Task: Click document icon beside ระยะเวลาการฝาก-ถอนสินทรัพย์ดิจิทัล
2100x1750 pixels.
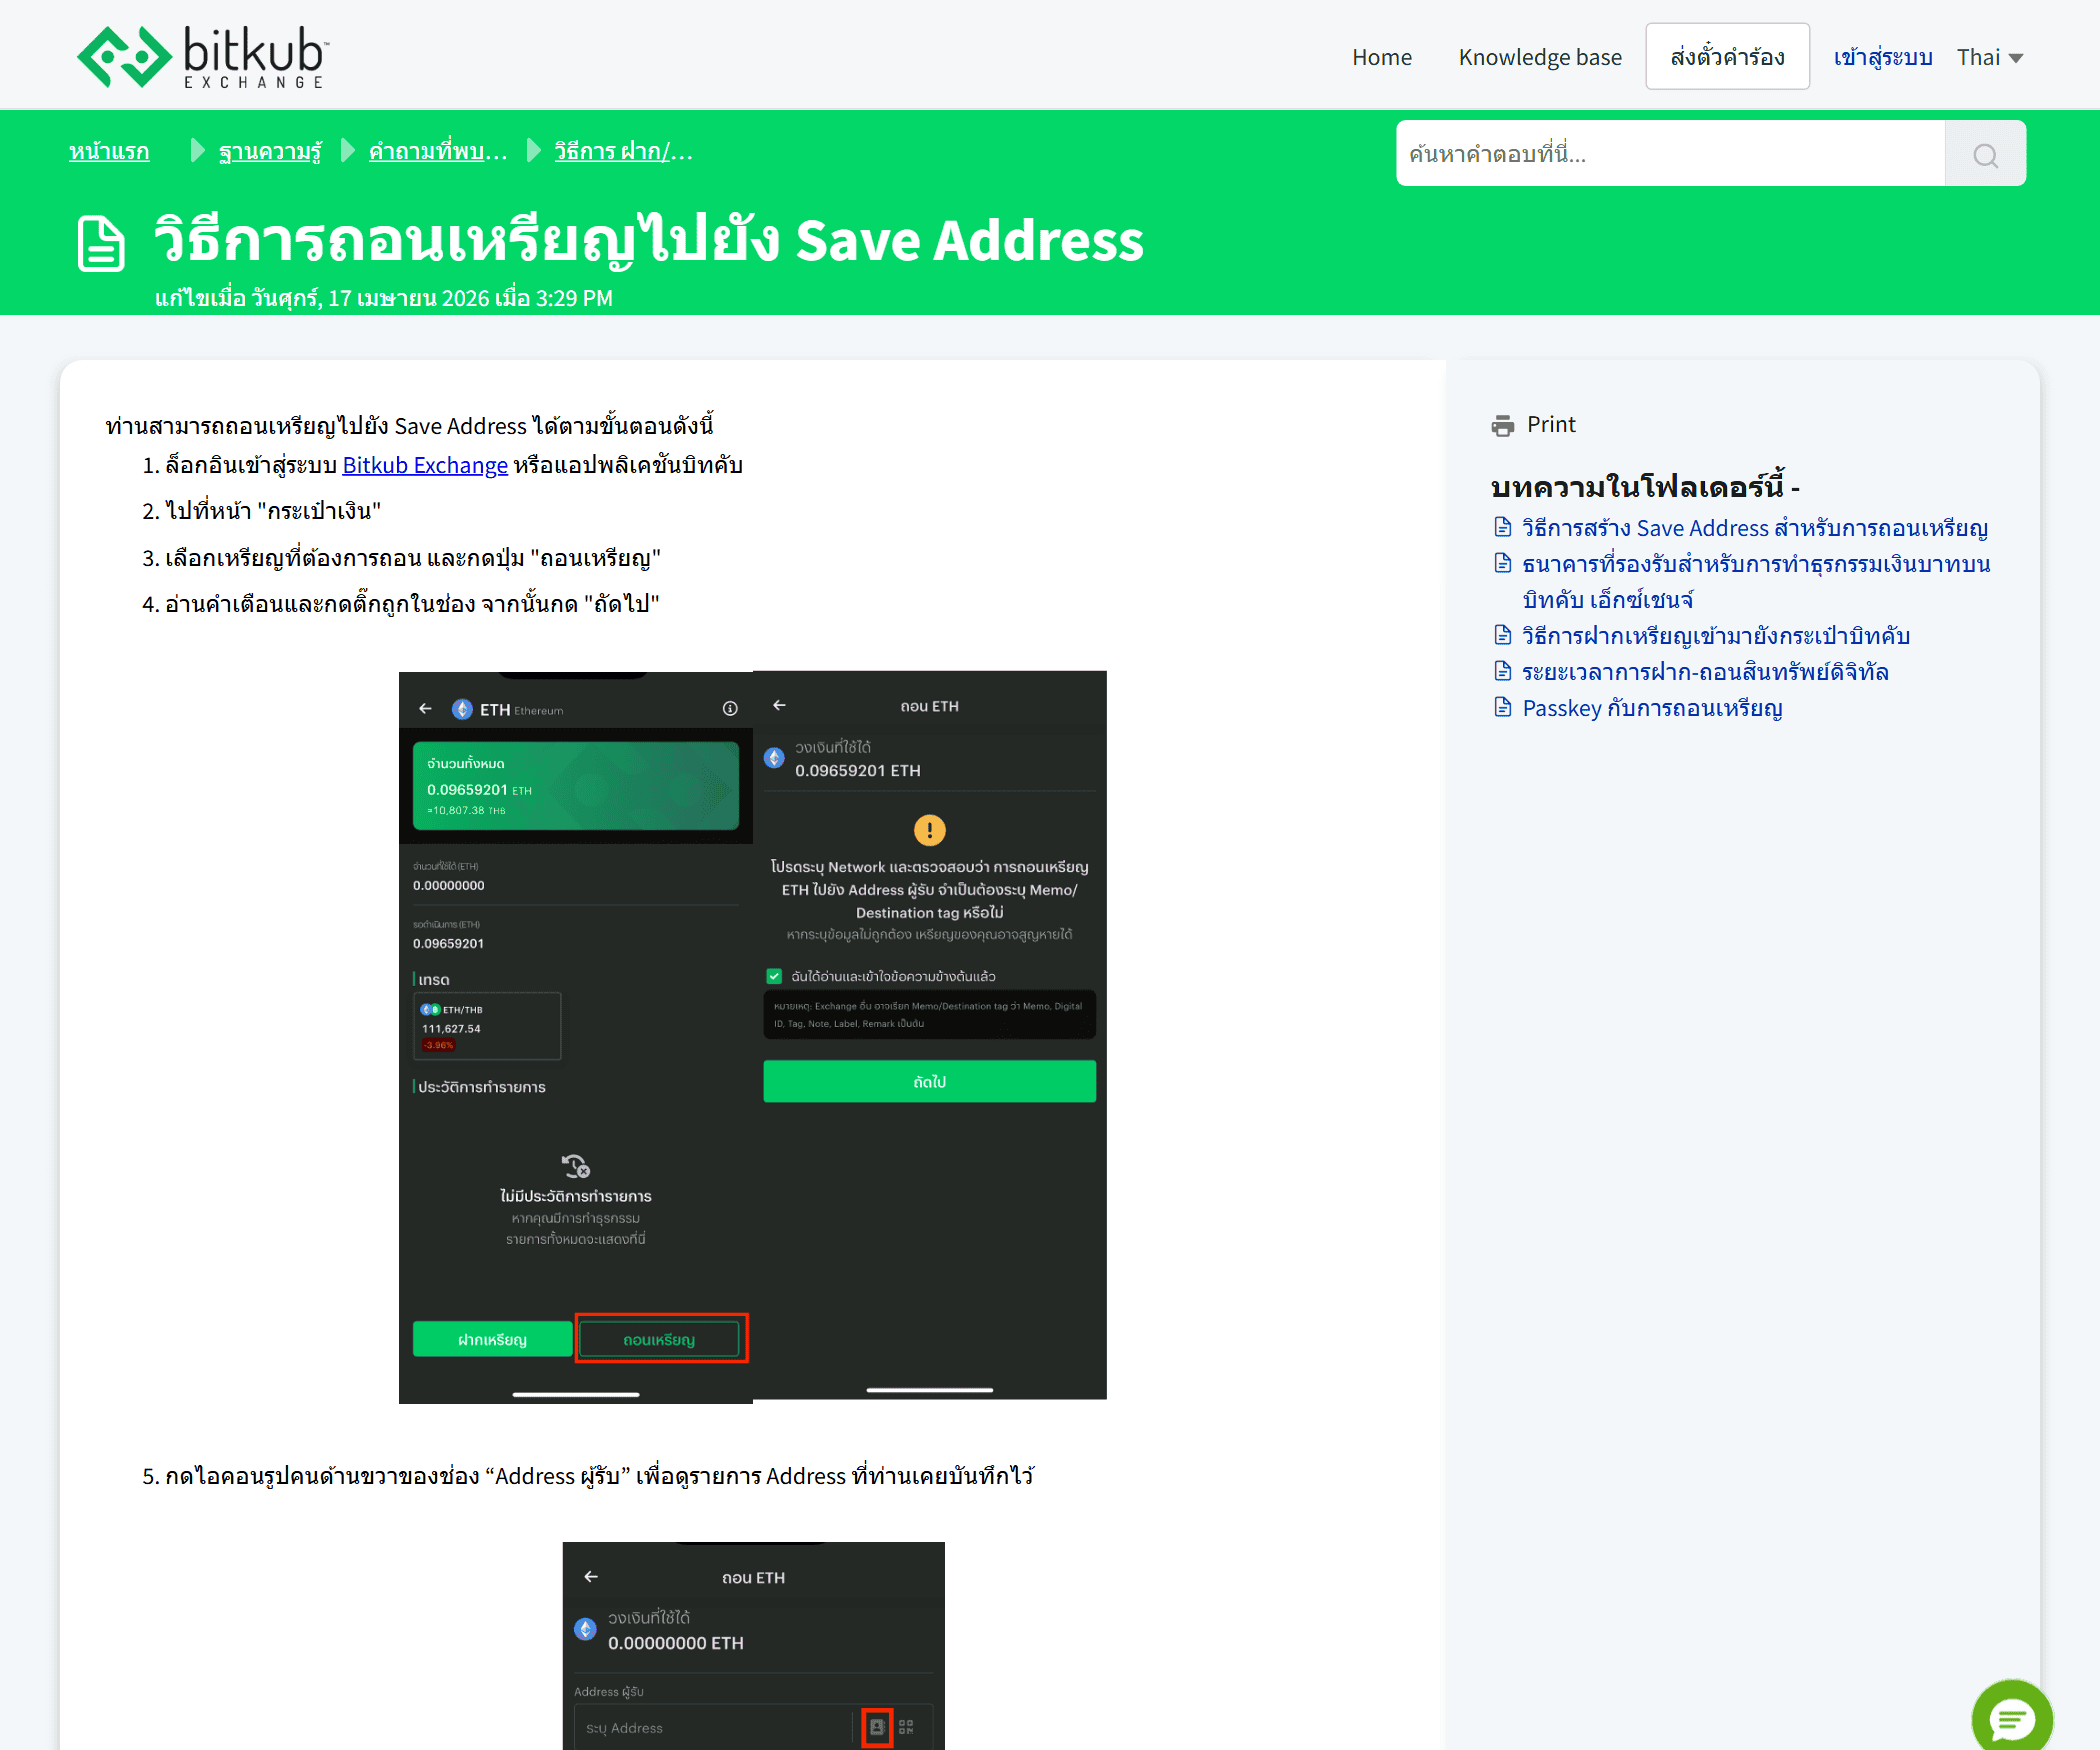Action: [x=1502, y=671]
